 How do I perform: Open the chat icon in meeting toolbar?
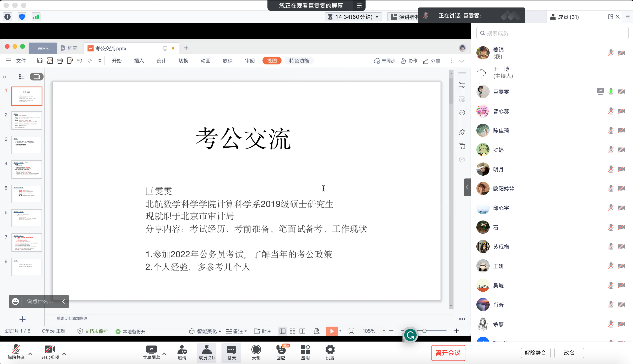[231, 349]
